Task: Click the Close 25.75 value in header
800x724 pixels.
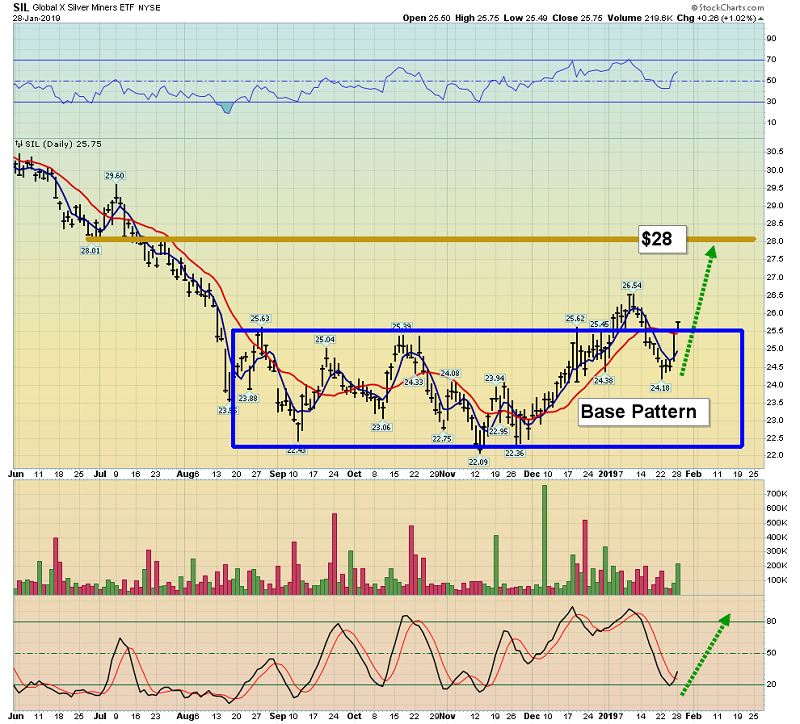Action: 577,18
